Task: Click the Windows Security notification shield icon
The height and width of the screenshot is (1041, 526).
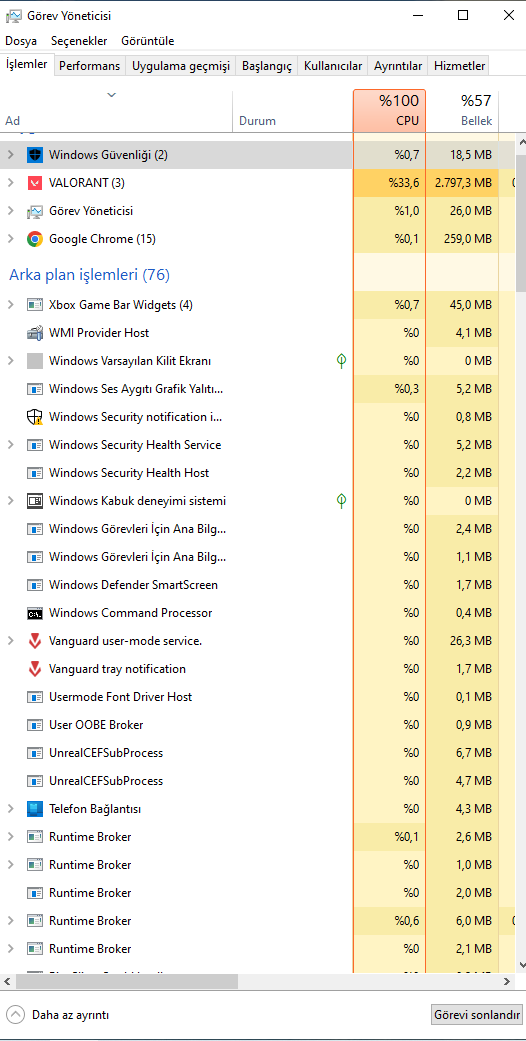Action: point(35,417)
